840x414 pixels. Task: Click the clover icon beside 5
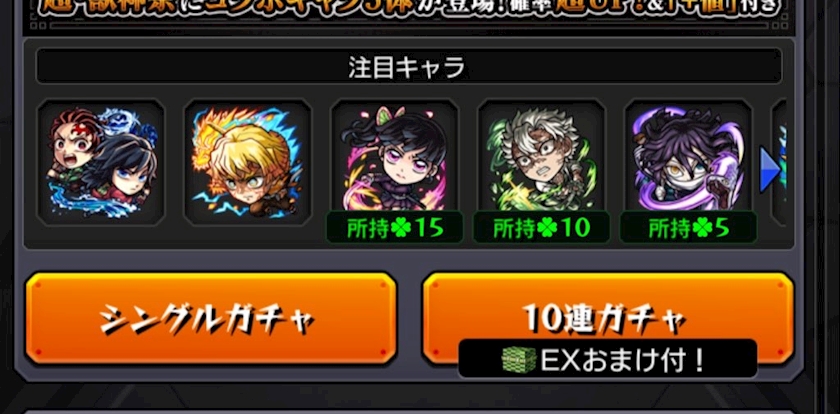tap(702, 229)
